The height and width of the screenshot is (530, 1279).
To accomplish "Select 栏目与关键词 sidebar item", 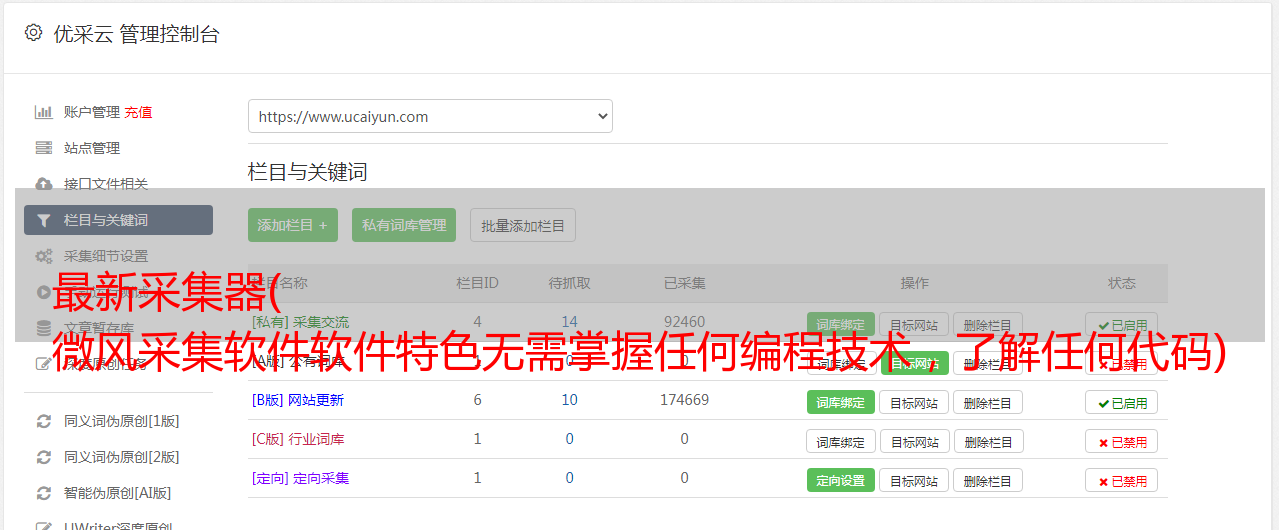I will tap(118, 220).
